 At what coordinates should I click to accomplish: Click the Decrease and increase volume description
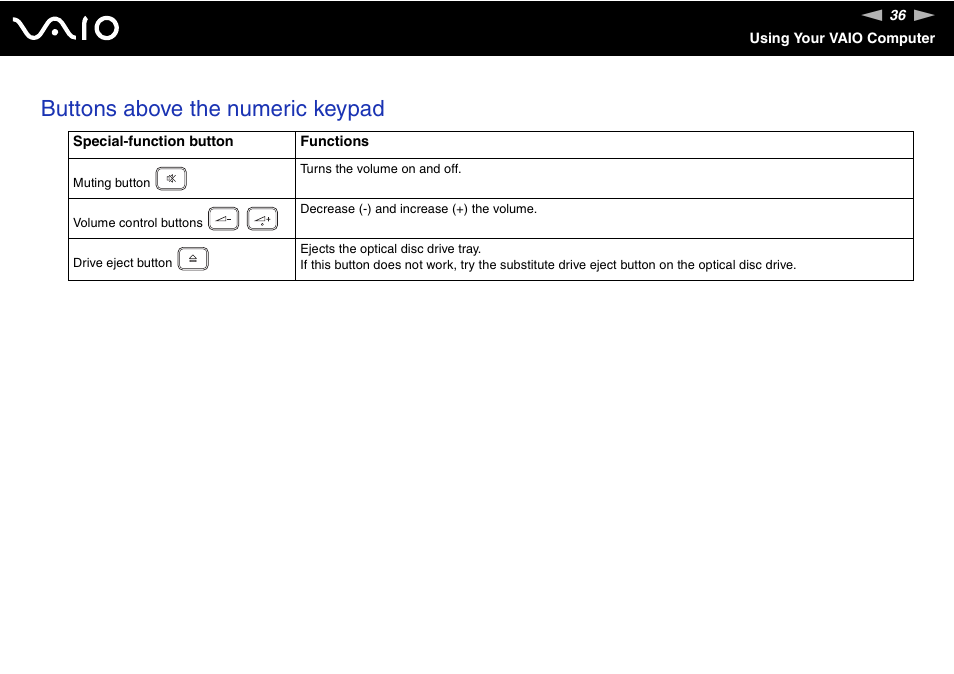point(418,208)
